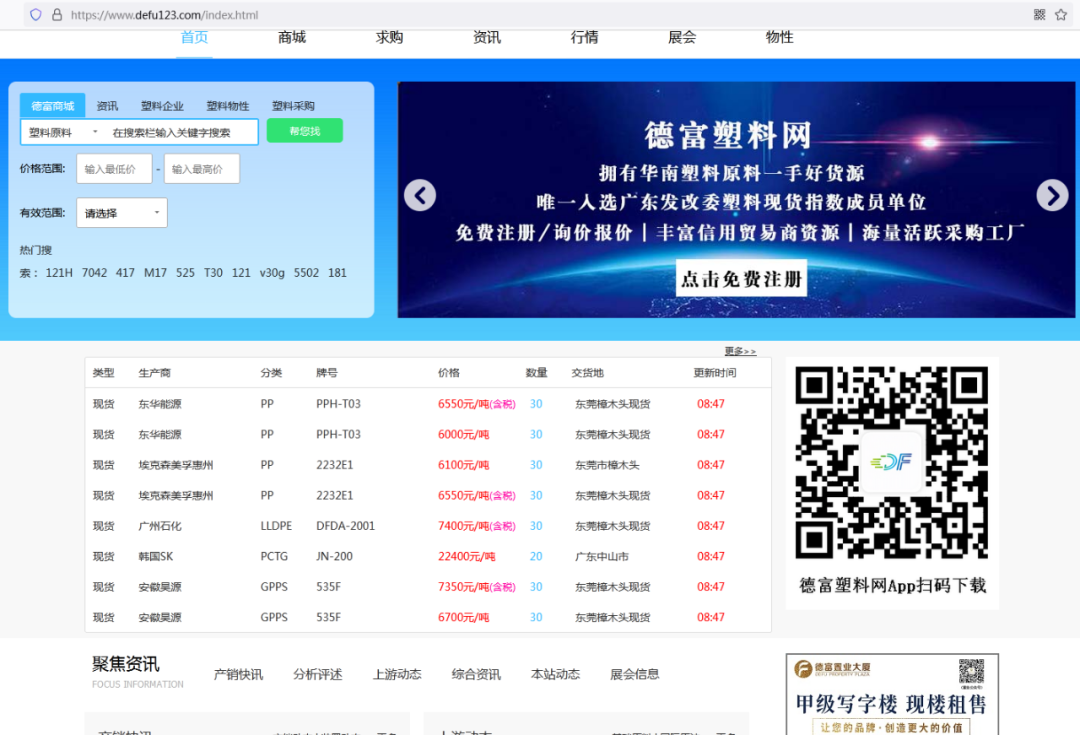Open the 行情 navigation menu
This screenshot has height=735, width=1080.
(x=584, y=37)
